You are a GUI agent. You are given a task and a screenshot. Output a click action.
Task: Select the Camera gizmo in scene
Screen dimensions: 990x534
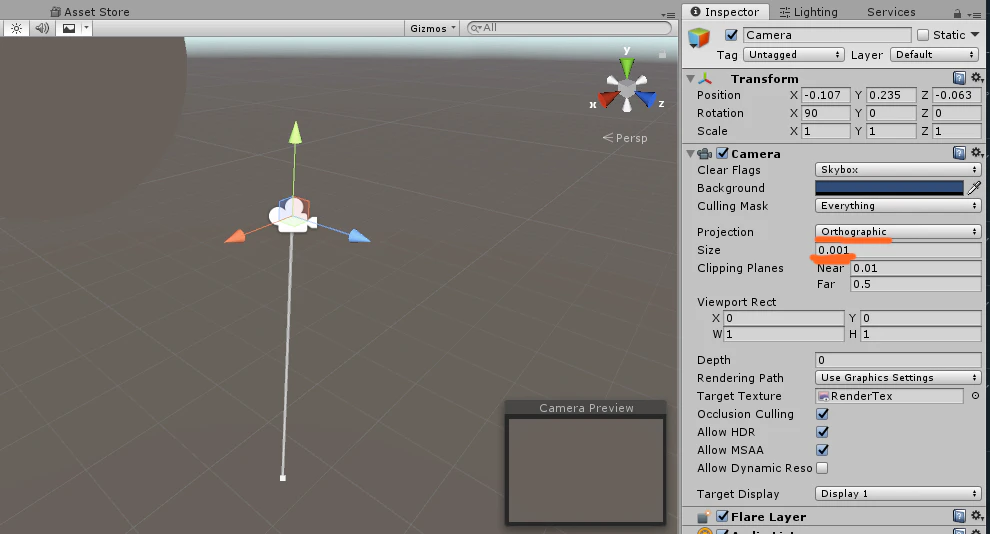[292, 215]
